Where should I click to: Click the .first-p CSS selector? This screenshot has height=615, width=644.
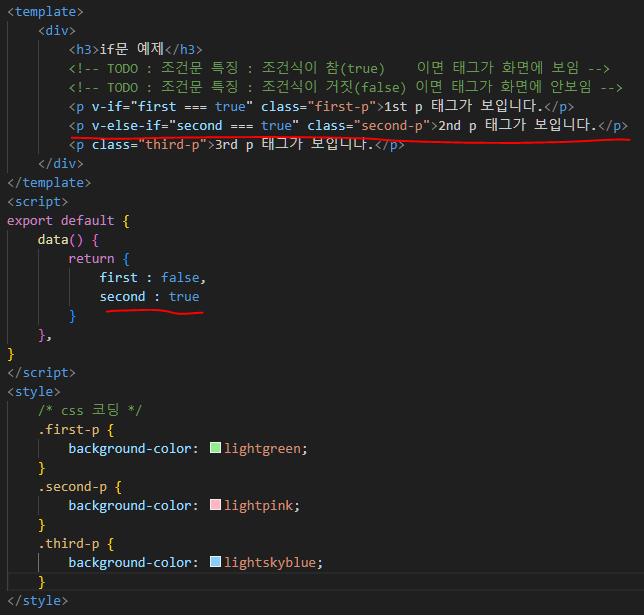(69, 429)
